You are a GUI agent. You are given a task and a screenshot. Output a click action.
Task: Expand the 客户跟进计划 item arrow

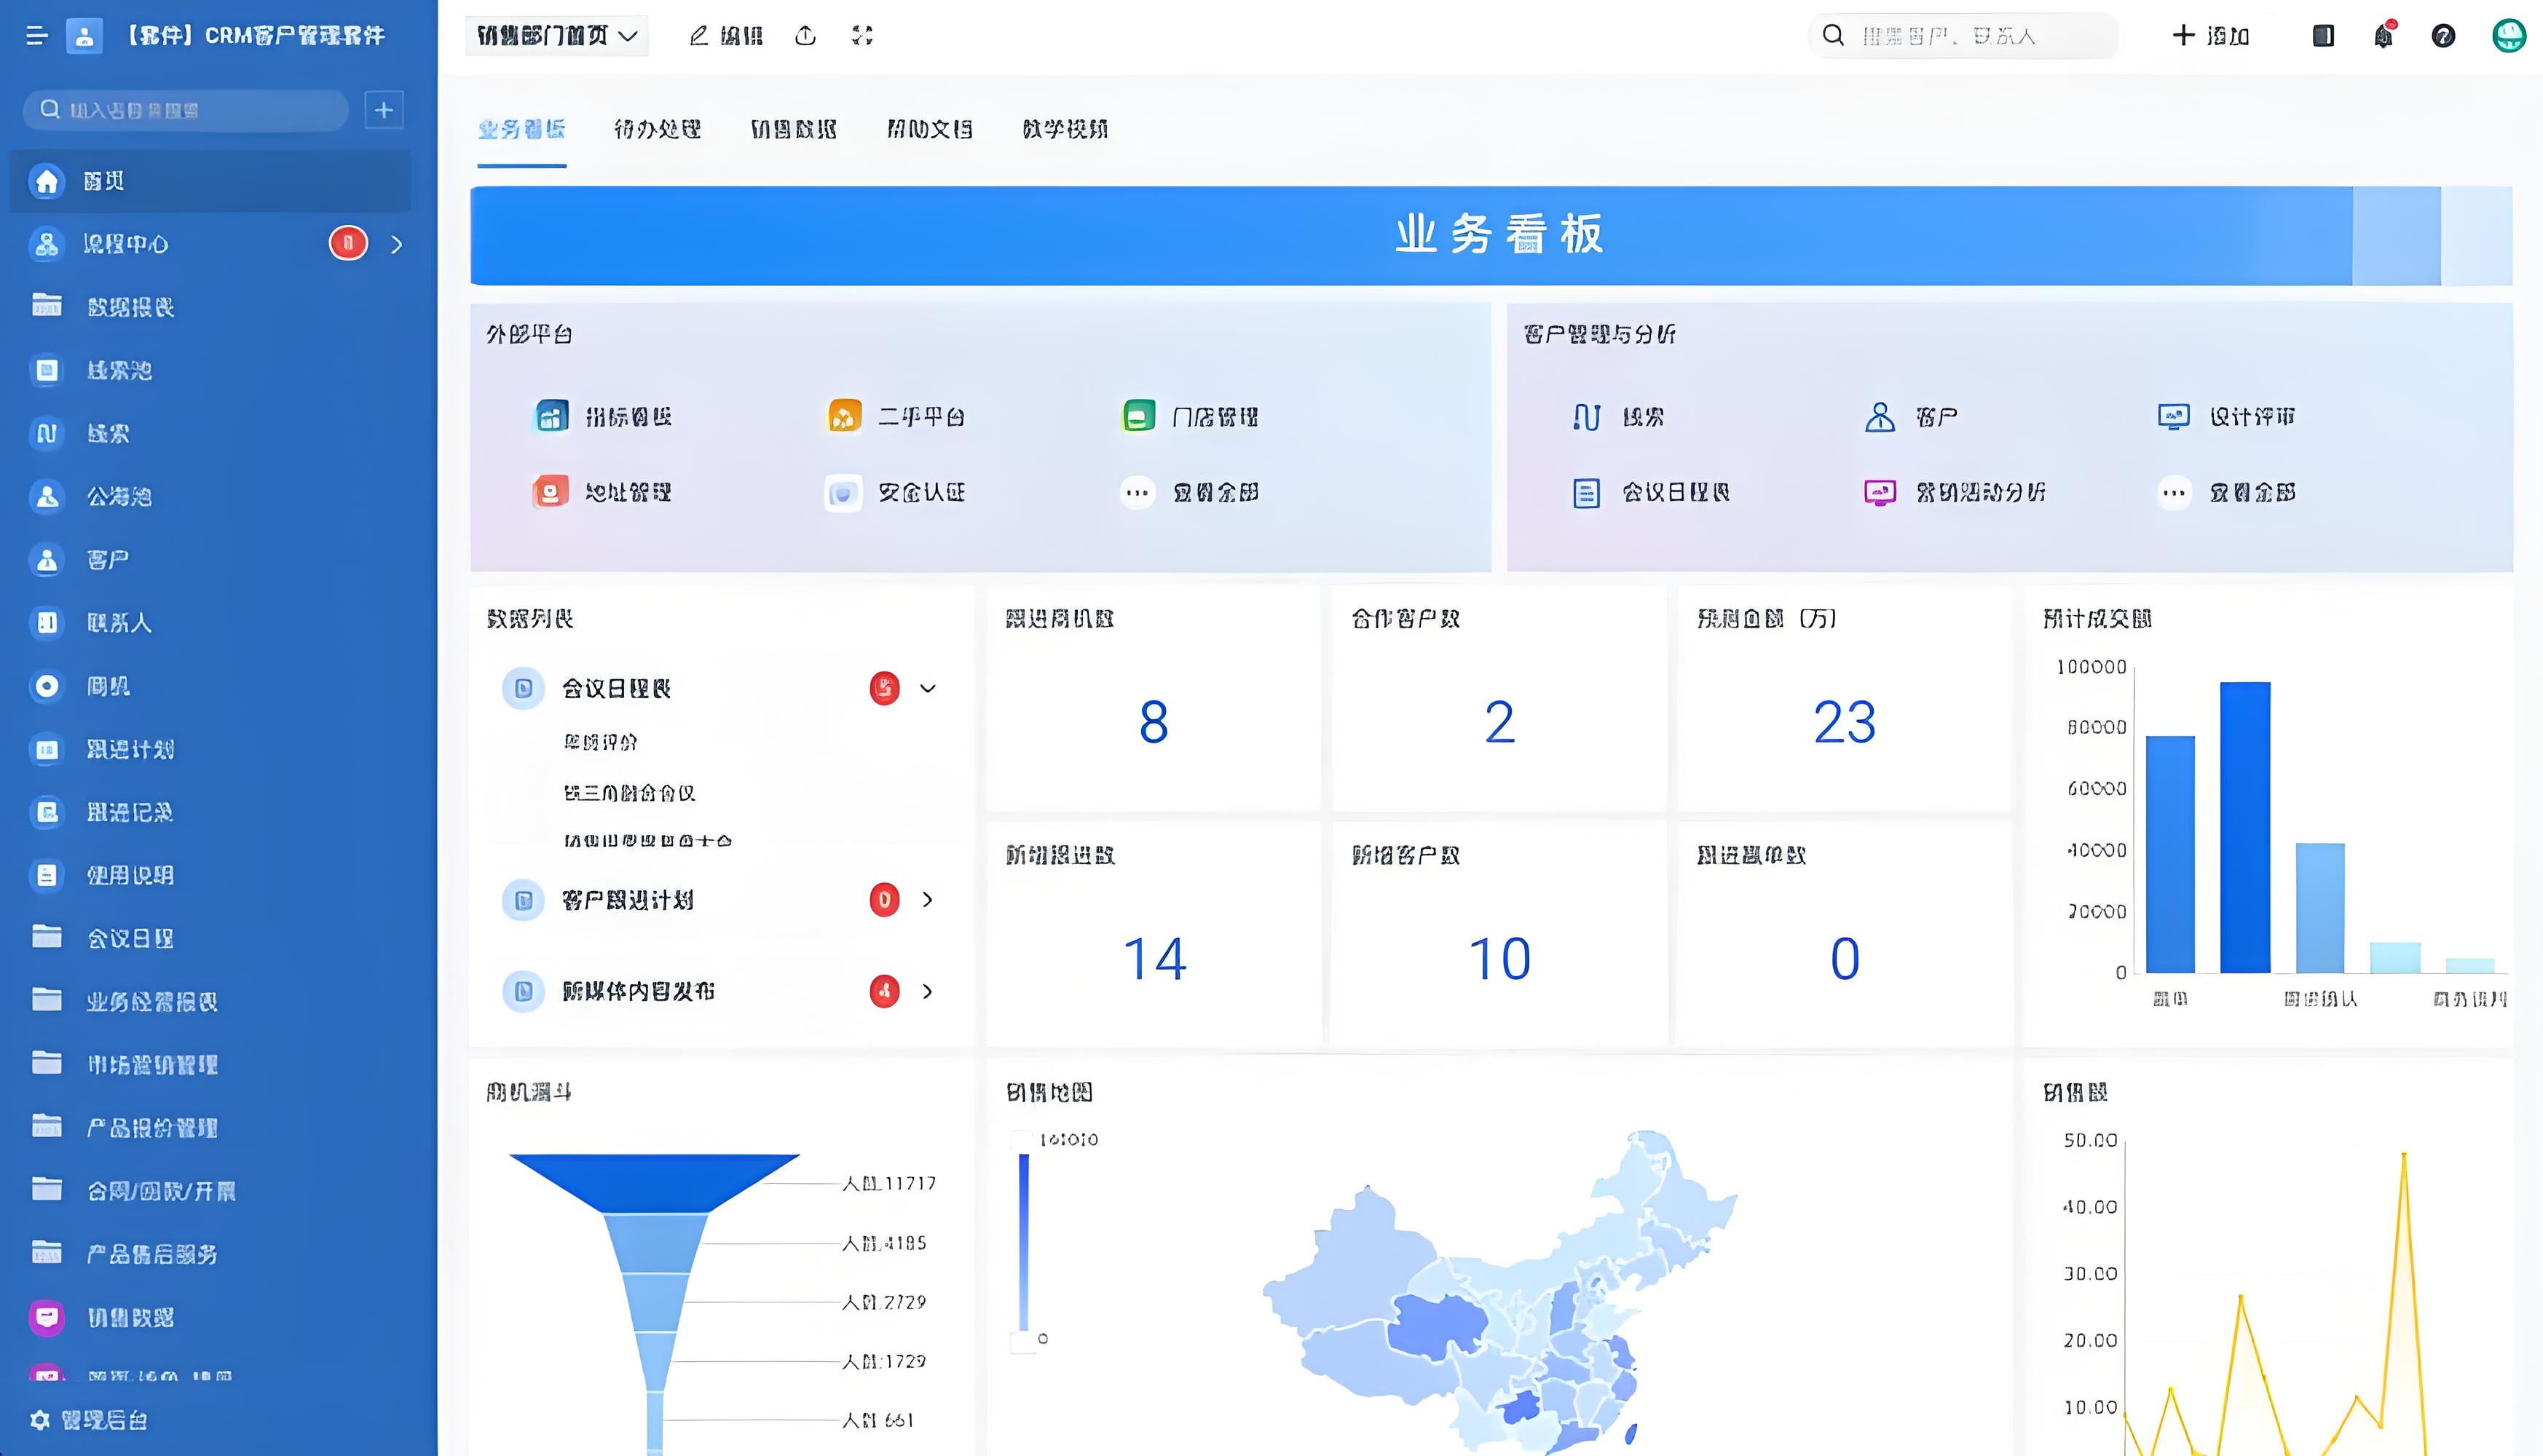pyautogui.click(x=929, y=900)
